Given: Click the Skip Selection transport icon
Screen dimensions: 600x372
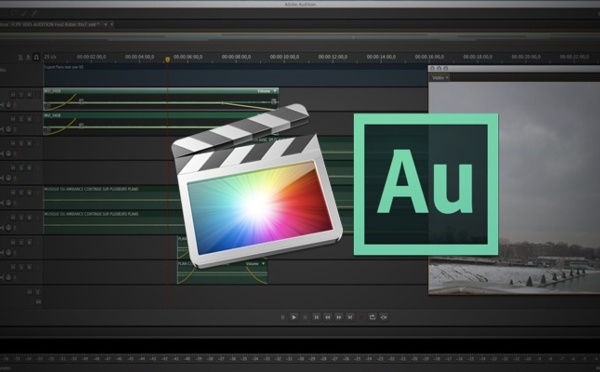Looking at the screenshot, I should (x=383, y=317).
